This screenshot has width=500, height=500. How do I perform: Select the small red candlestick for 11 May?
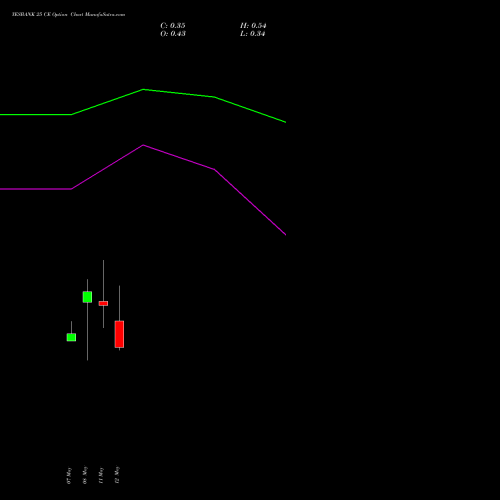[103, 303]
